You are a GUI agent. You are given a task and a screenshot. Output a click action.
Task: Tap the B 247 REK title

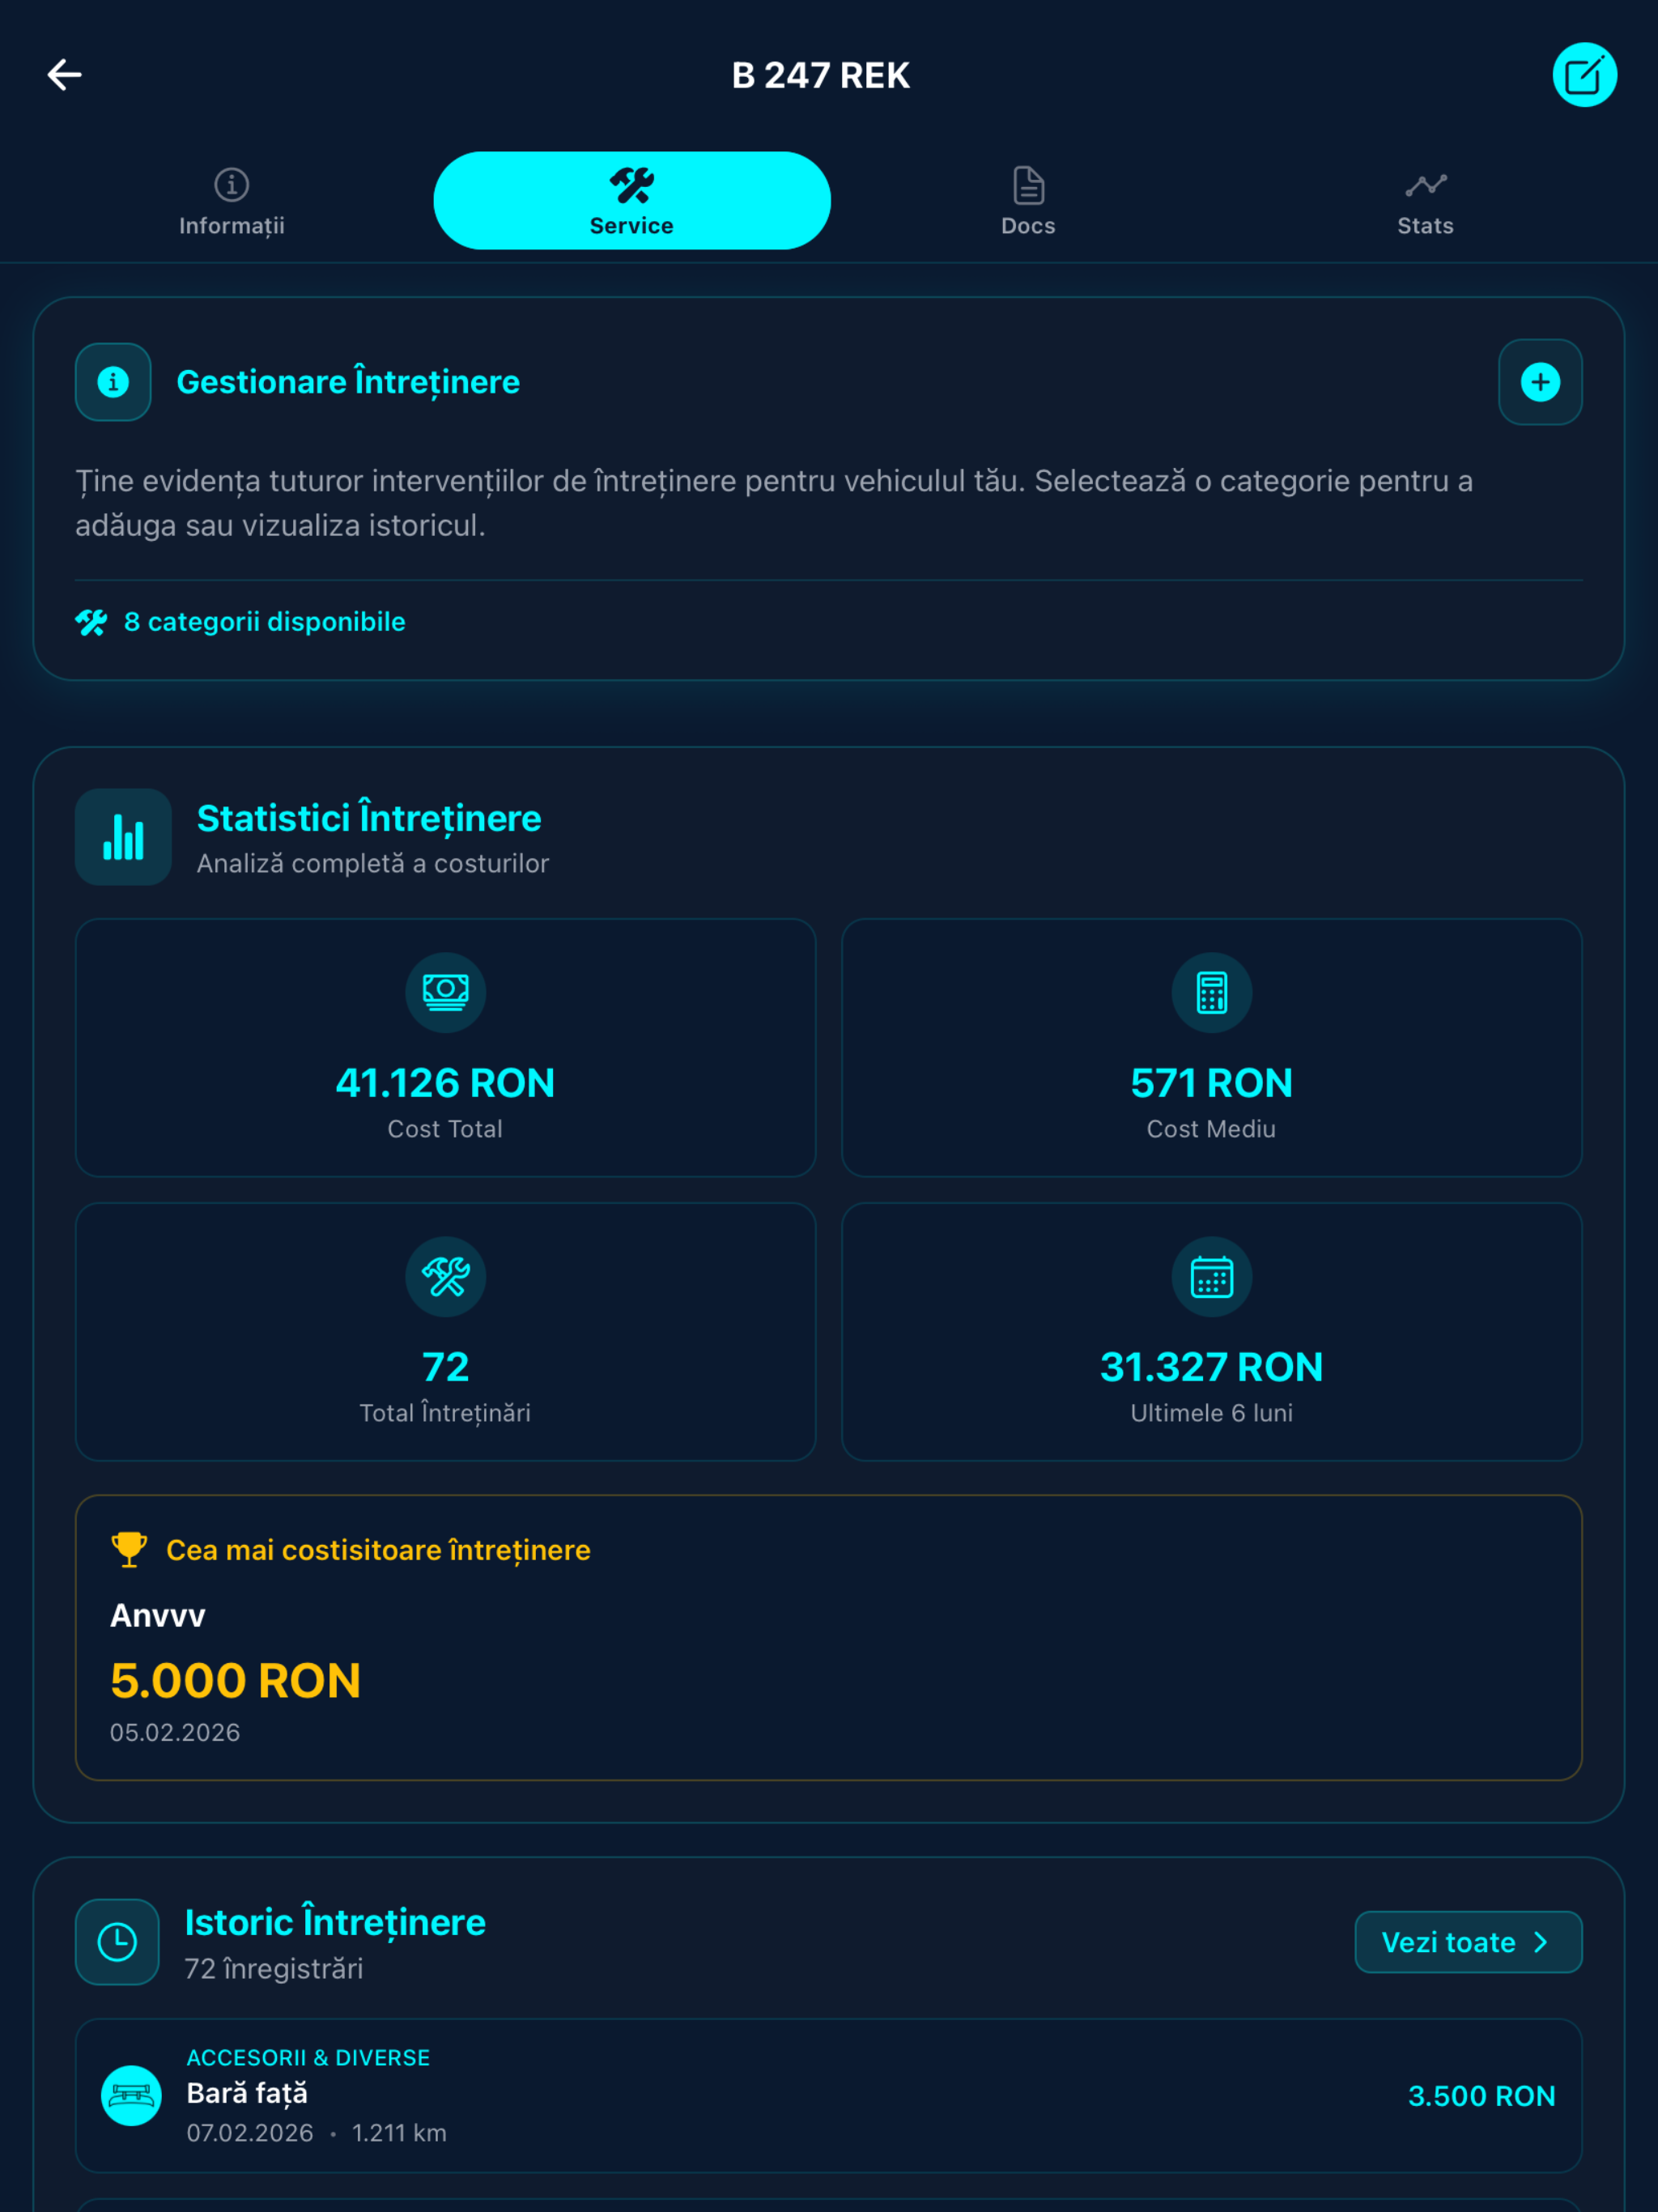[x=821, y=75]
